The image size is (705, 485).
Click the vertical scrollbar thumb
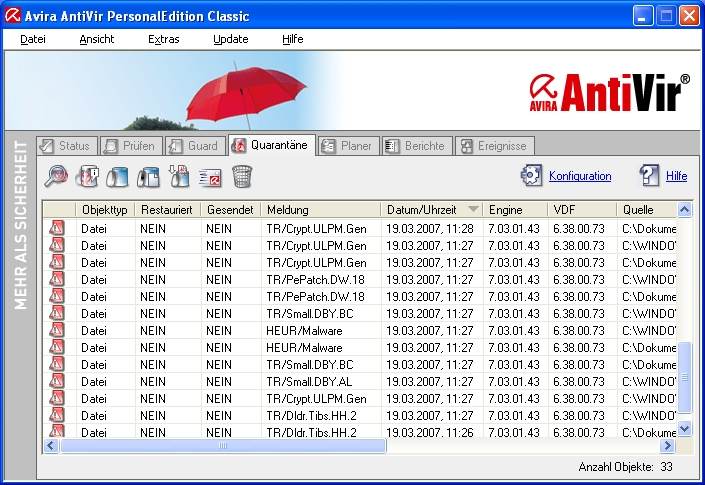(684, 377)
